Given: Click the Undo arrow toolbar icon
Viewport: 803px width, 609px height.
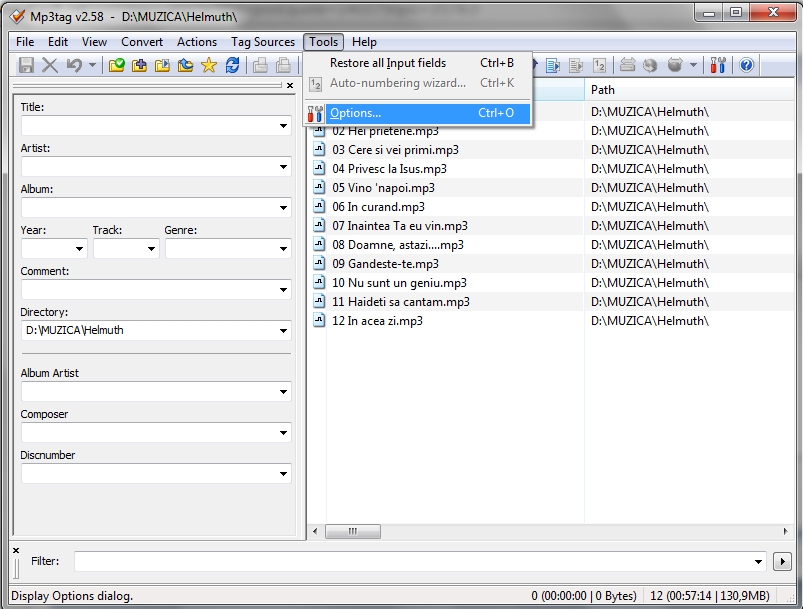Looking at the screenshot, I should pos(74,65).
